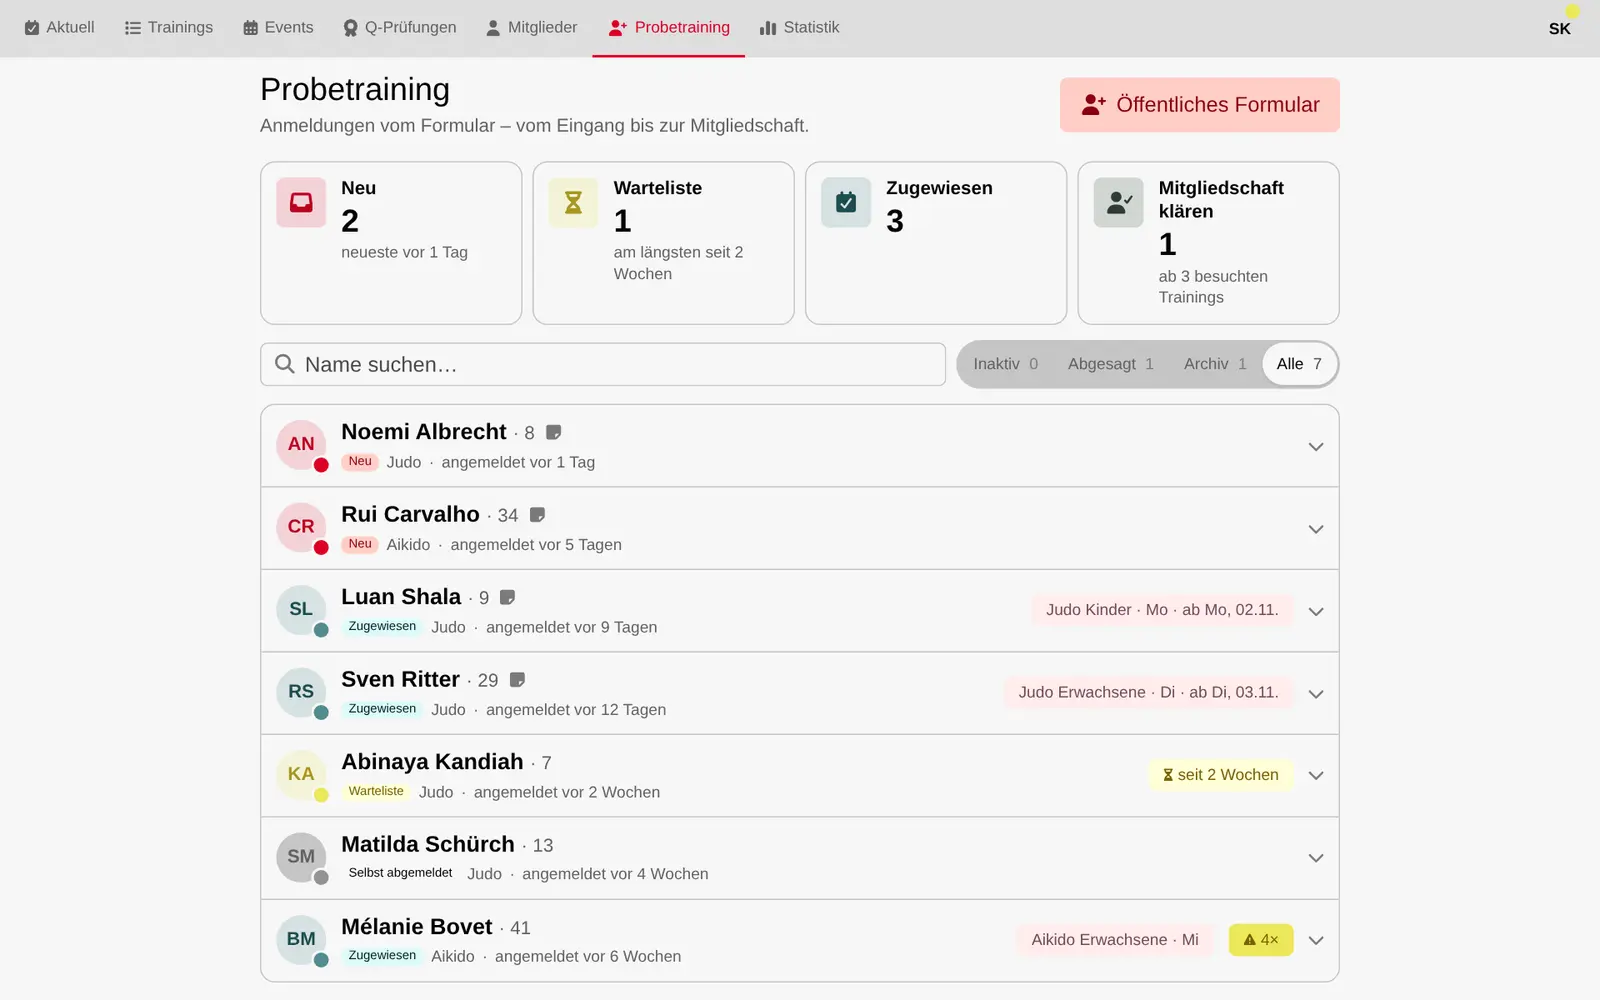Screen dimensions: 1600x1000
Task: Open the Mitglieder tab
Action: coord(532,28)
